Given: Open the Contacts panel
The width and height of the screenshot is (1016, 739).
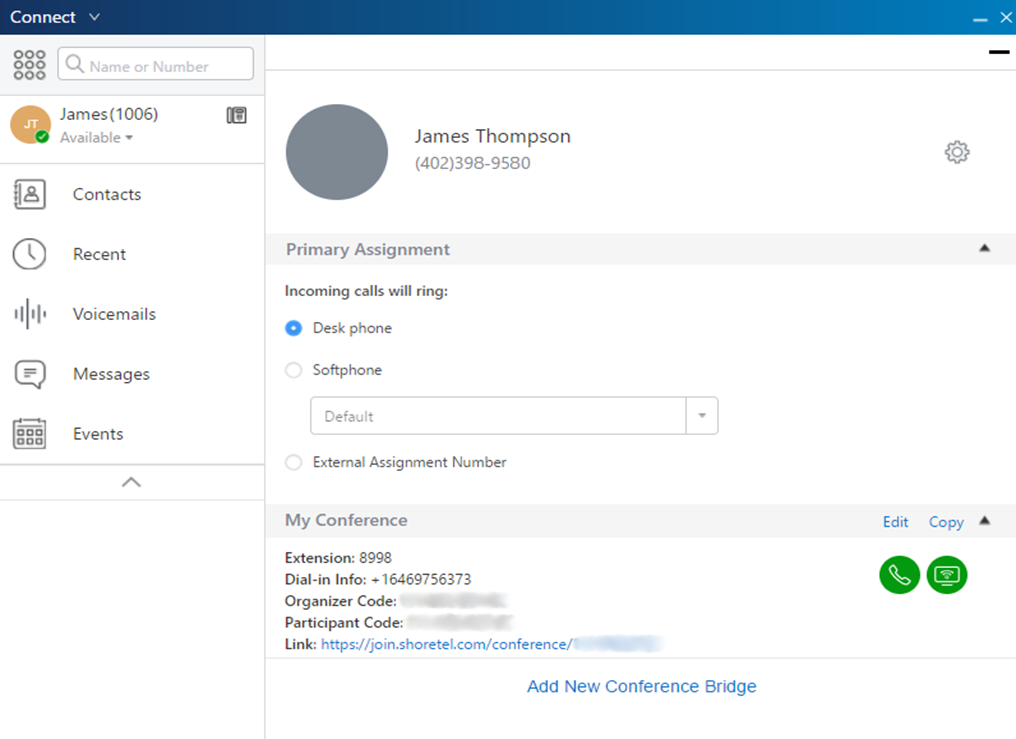Looking at the screenshot, I should (106, 194).
